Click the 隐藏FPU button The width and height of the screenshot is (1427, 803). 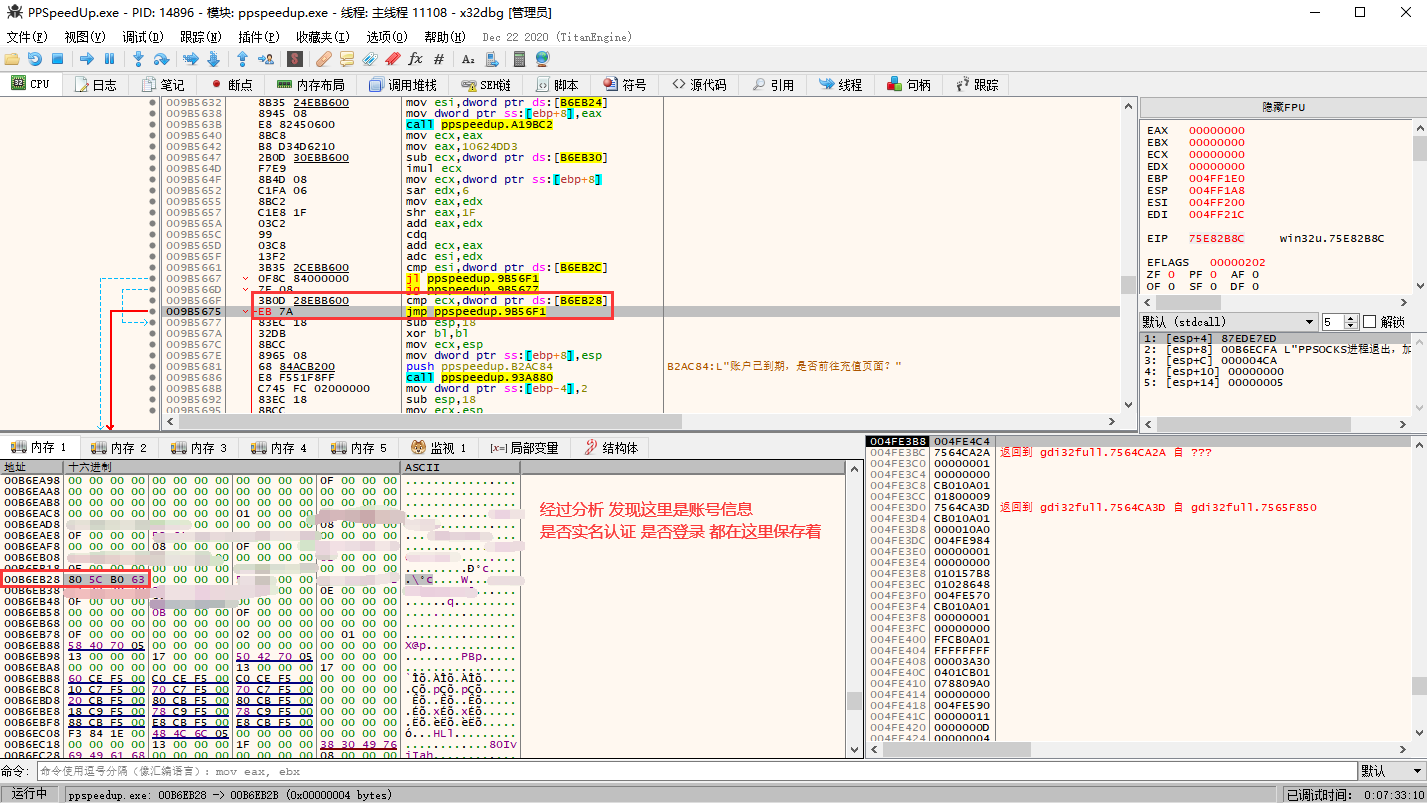[1283, 107]
